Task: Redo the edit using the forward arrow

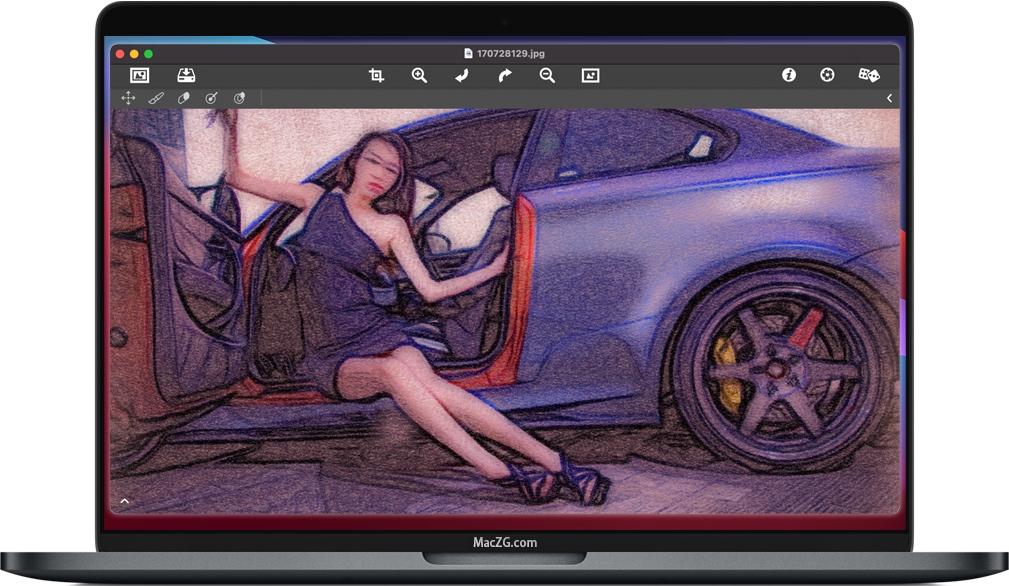Action: point(505,75)
